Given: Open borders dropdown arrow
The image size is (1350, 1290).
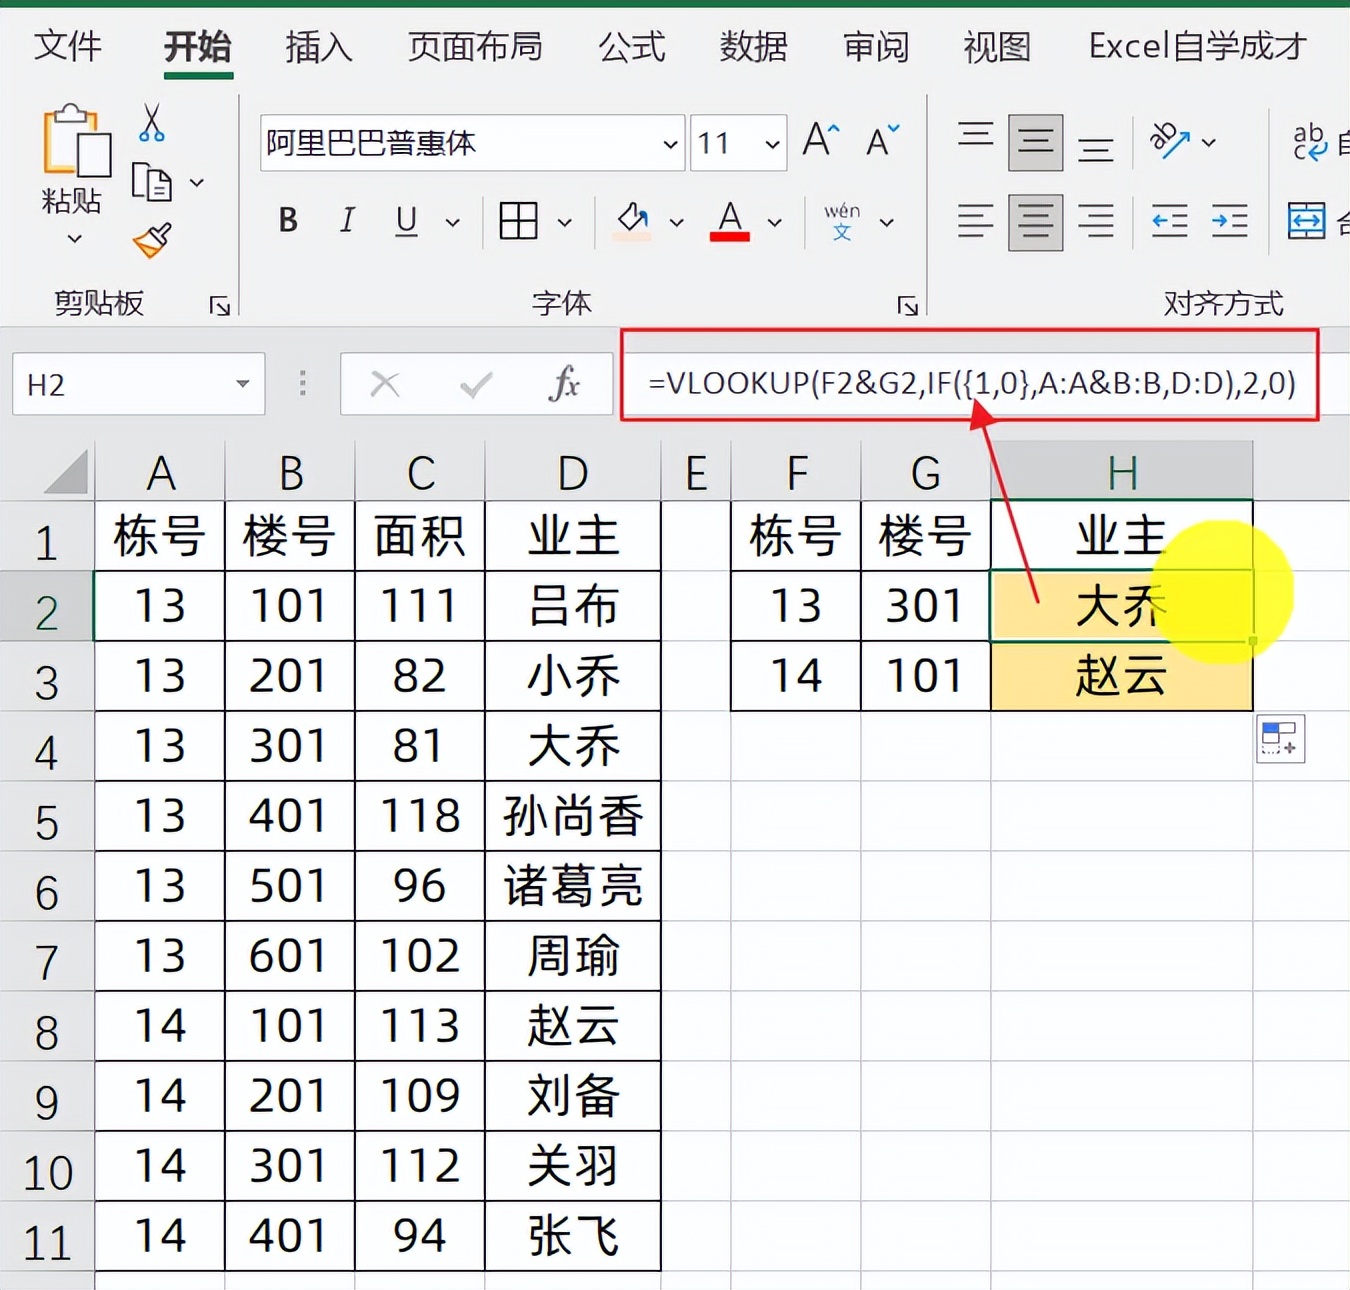Looking at the screenshot, I should point(564,222).
